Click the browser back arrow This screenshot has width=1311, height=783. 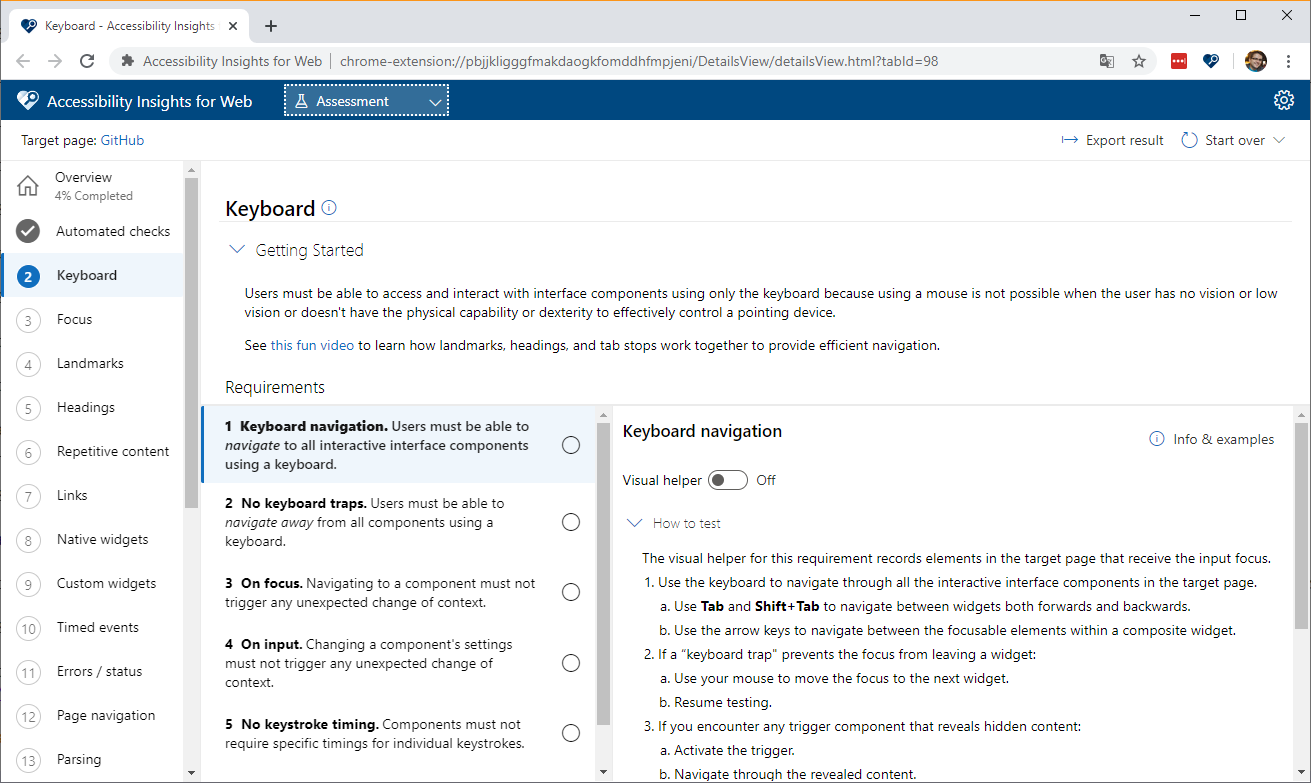[23, 61]
